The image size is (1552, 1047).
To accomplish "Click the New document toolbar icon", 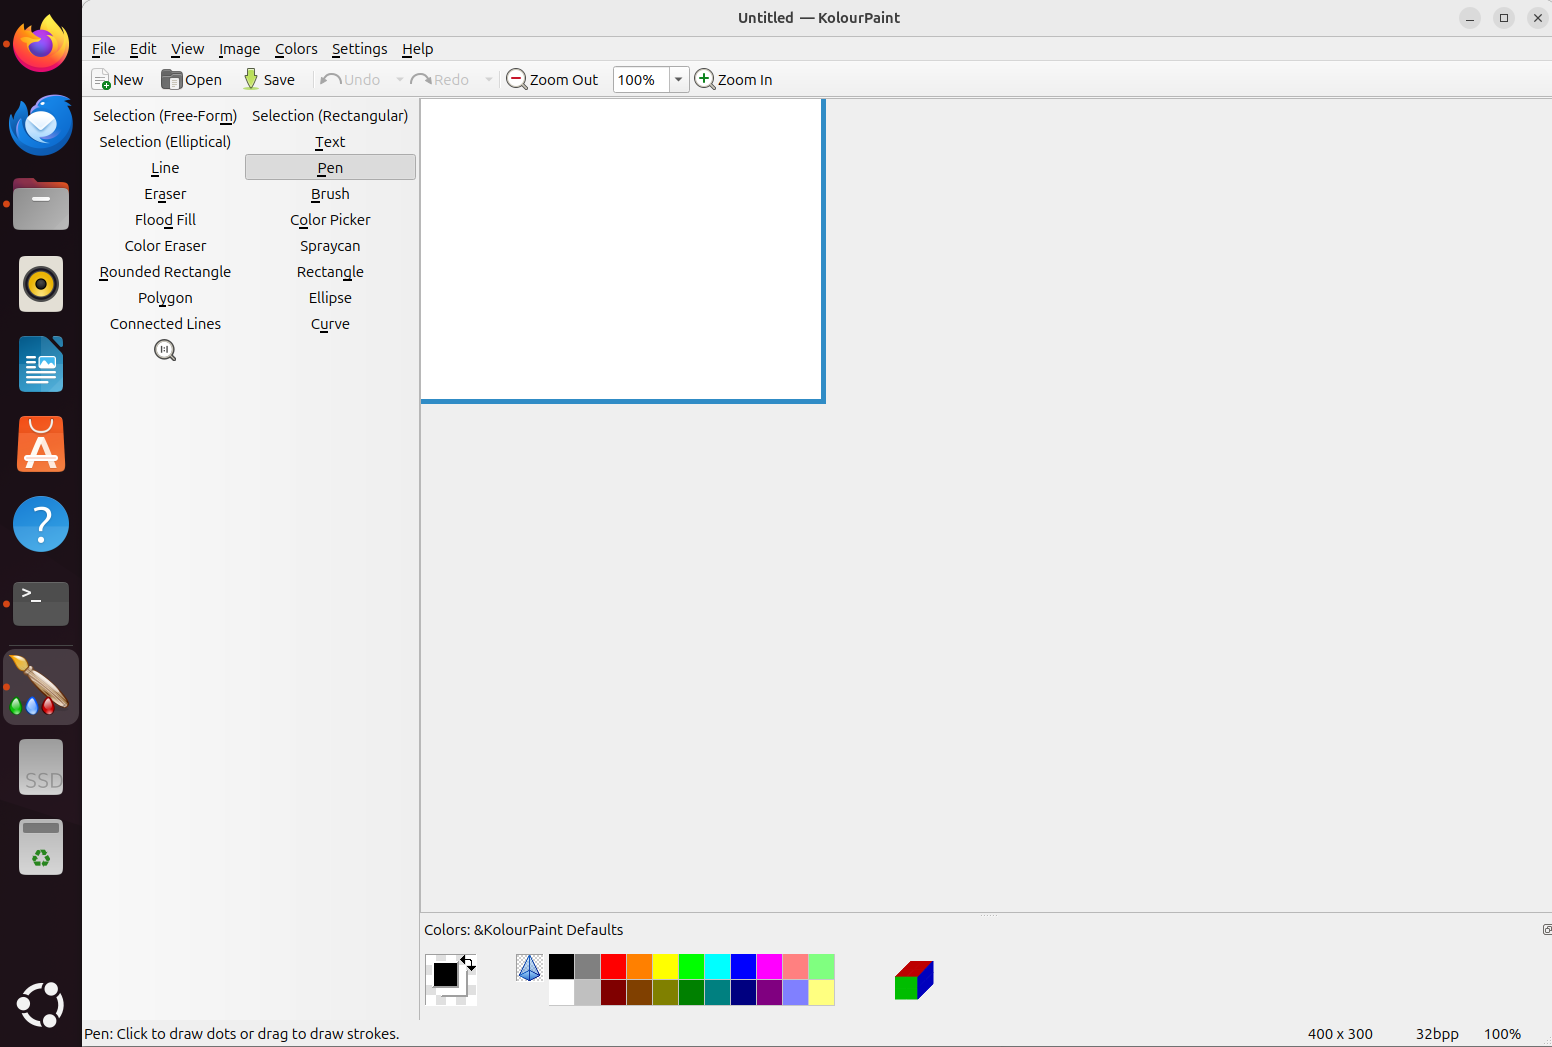I will pyautogui.click(x=101, y=80).
